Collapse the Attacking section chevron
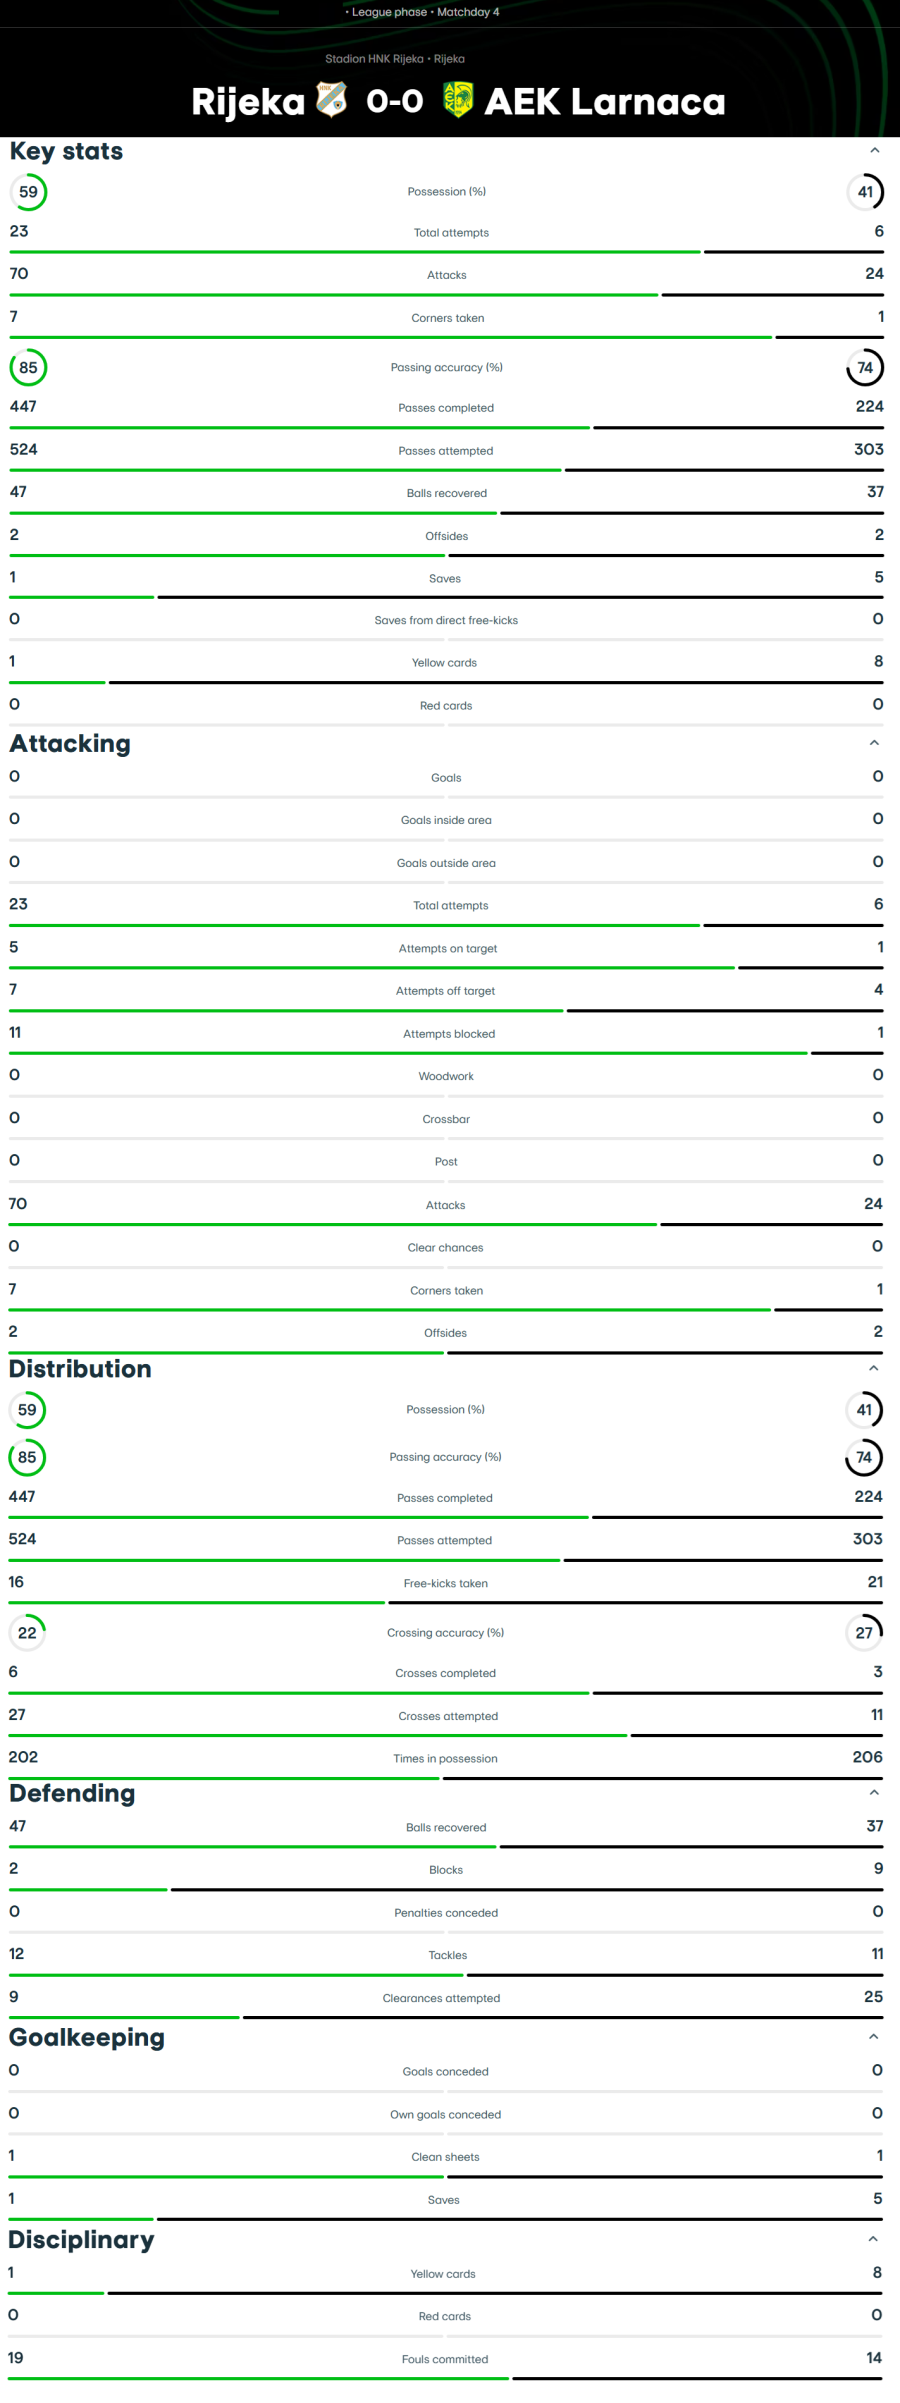900x2403 pixels. 875,743
